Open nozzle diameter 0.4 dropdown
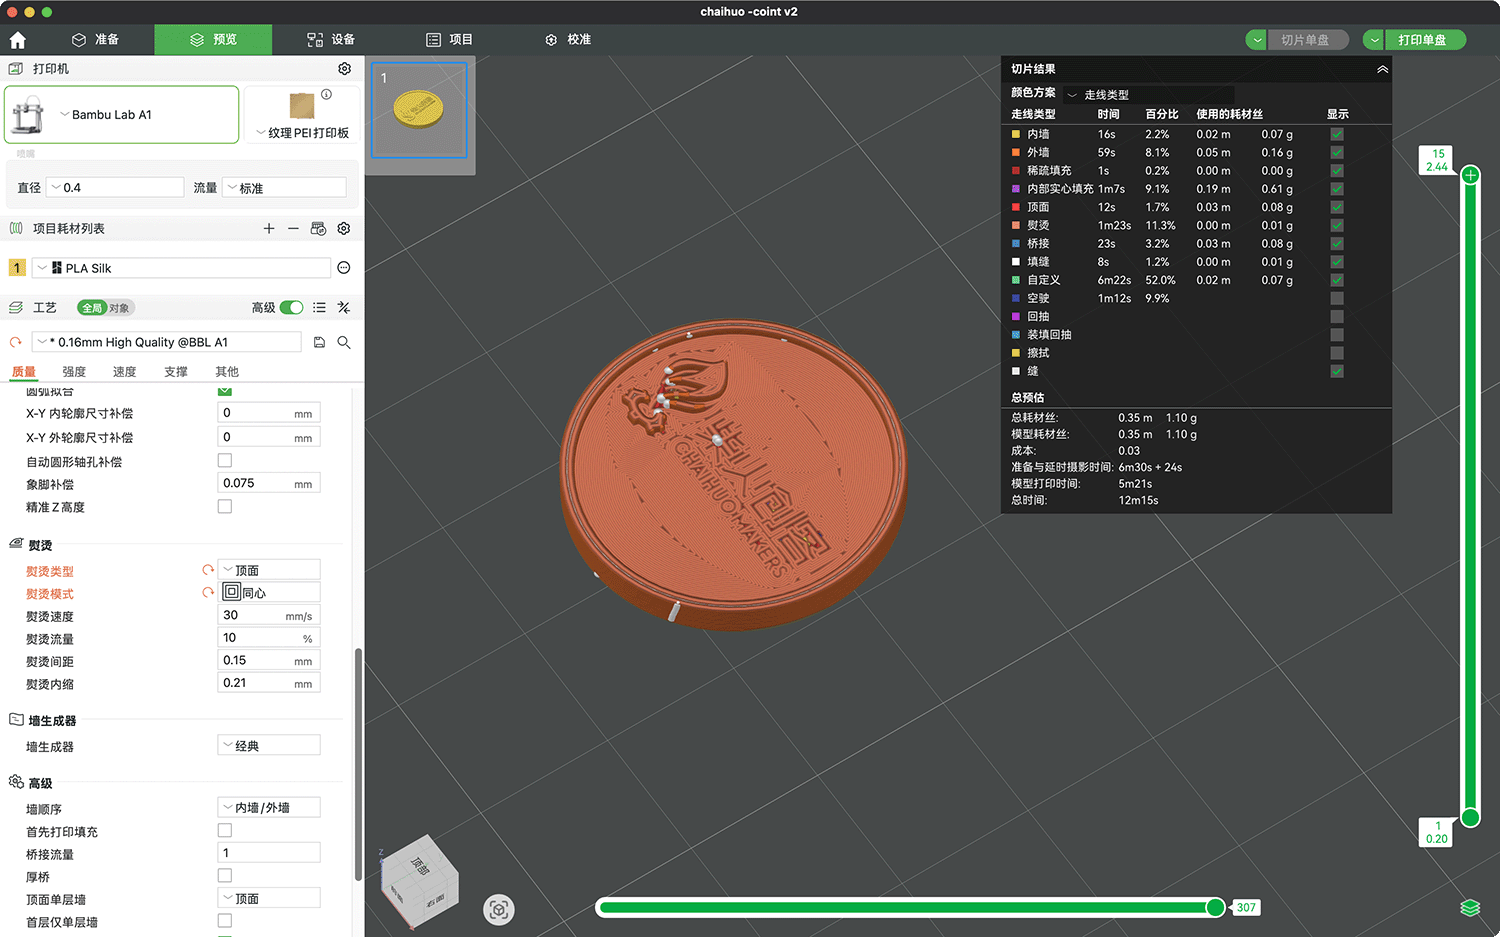 tap(115, 187)
